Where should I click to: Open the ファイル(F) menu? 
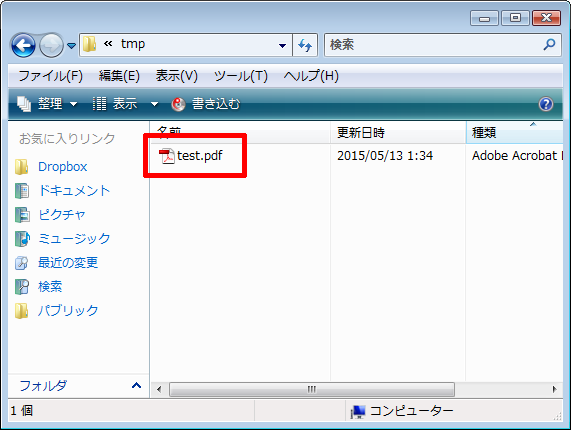[51, 76]
